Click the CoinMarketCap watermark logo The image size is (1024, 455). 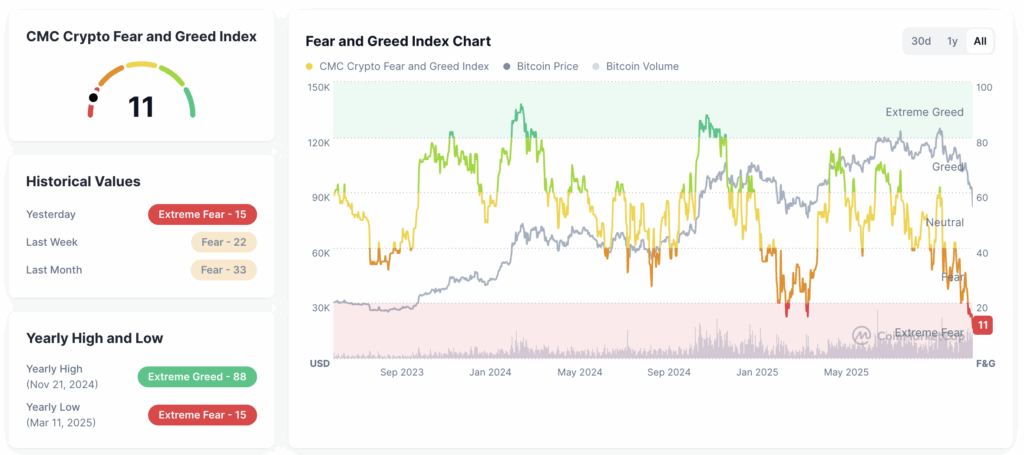tap(861, 335)
